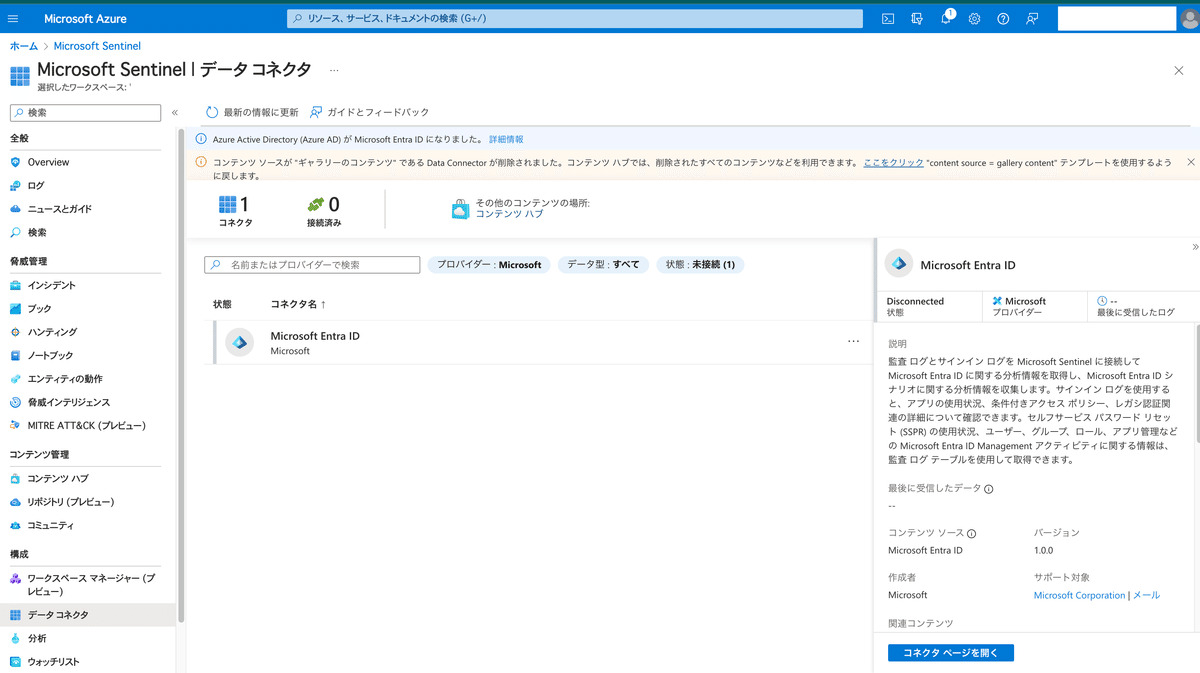This screenshot has width=1200, height=673.
Task: Click info icon beside コンテンツ ソース
Action: click(x=971, y=534)
